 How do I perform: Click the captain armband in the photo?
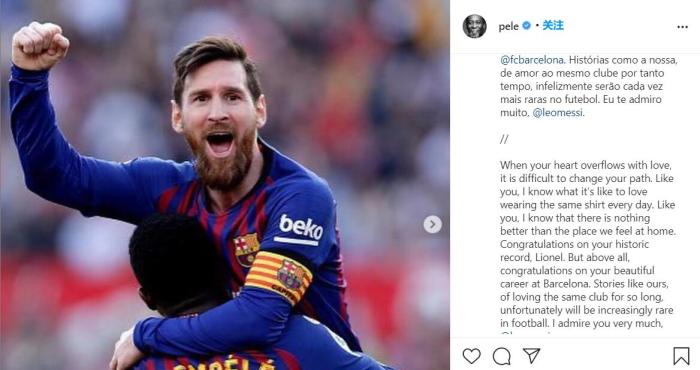tap(278, 277)
